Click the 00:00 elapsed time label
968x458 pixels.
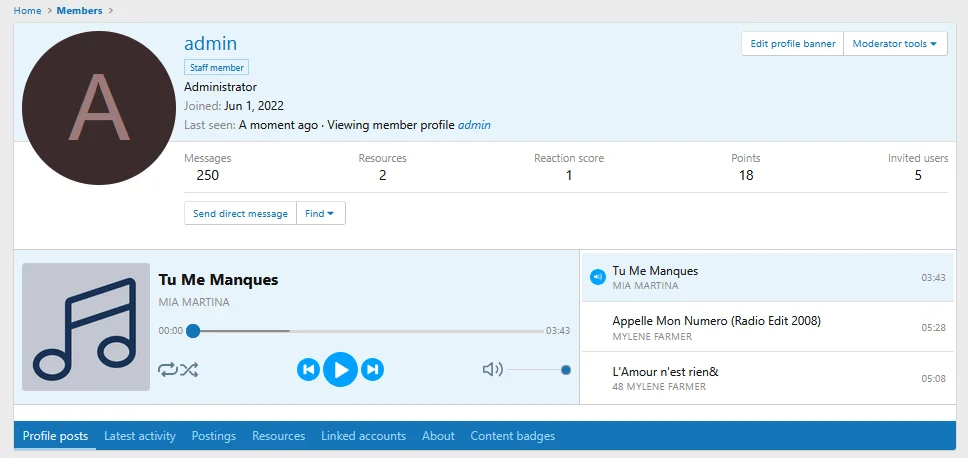(170, 331)
